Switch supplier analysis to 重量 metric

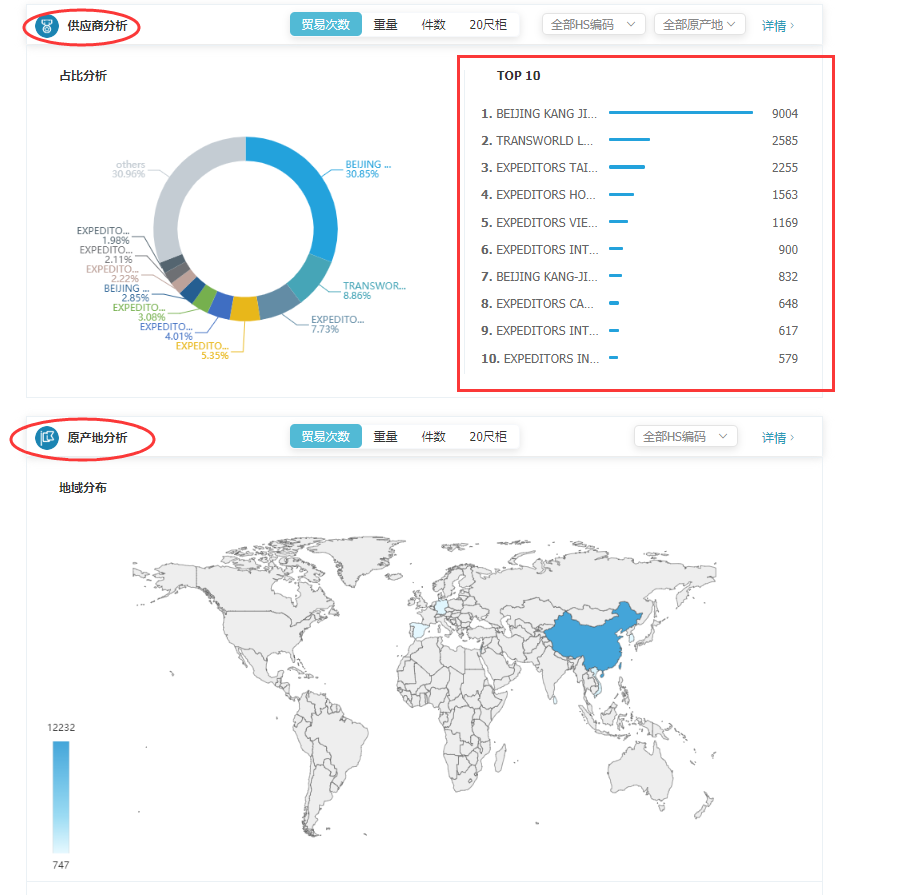pos(385,23)
